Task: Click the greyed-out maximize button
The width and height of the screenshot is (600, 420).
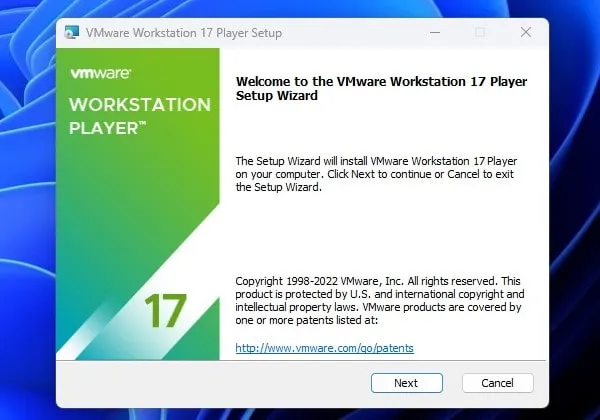Action: point(480,33)
